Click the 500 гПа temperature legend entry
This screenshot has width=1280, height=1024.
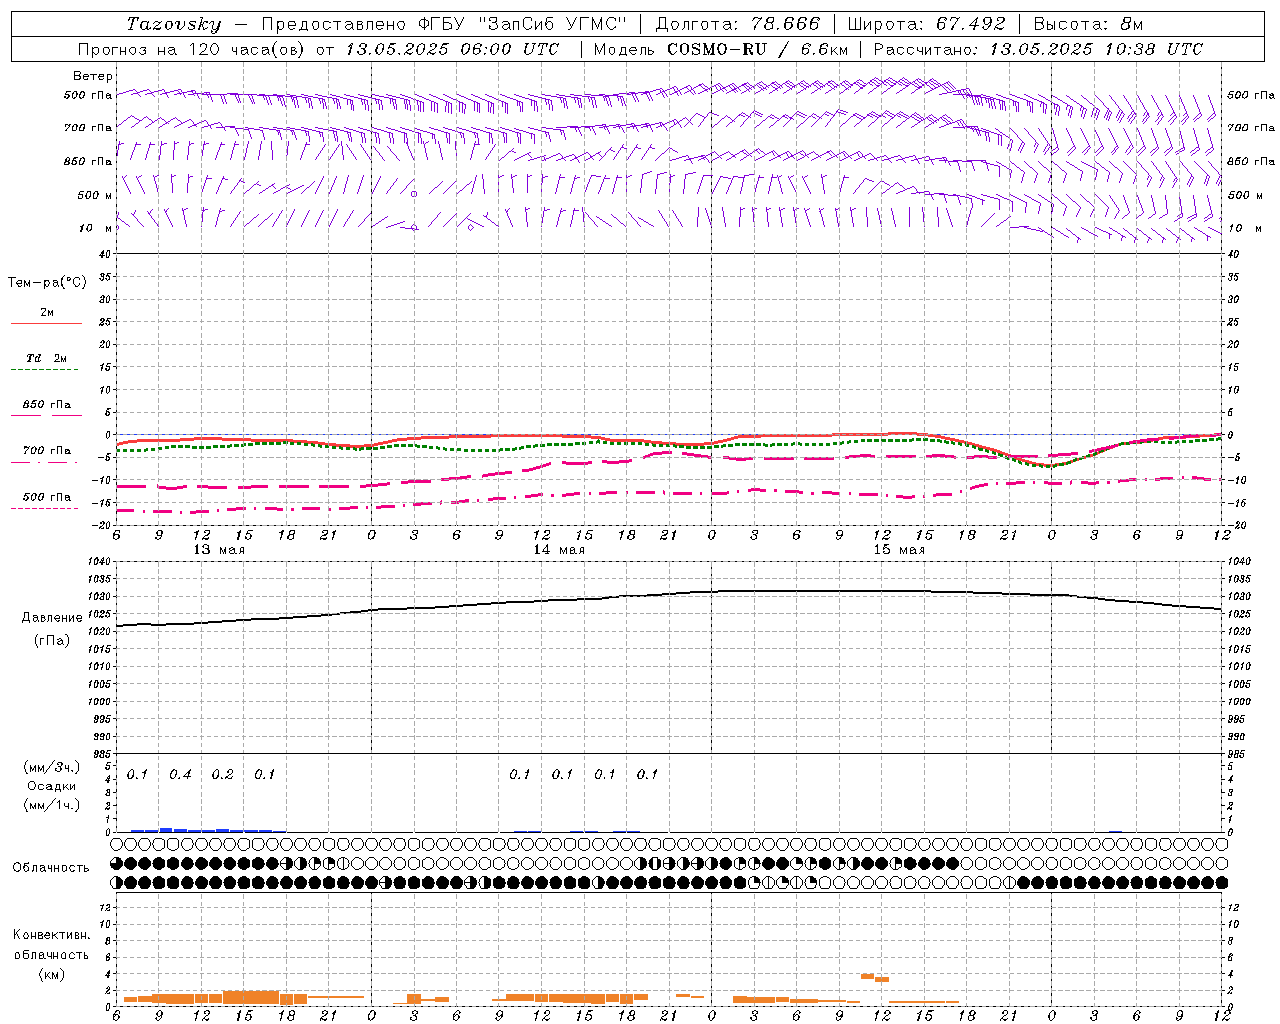(46, 497)
